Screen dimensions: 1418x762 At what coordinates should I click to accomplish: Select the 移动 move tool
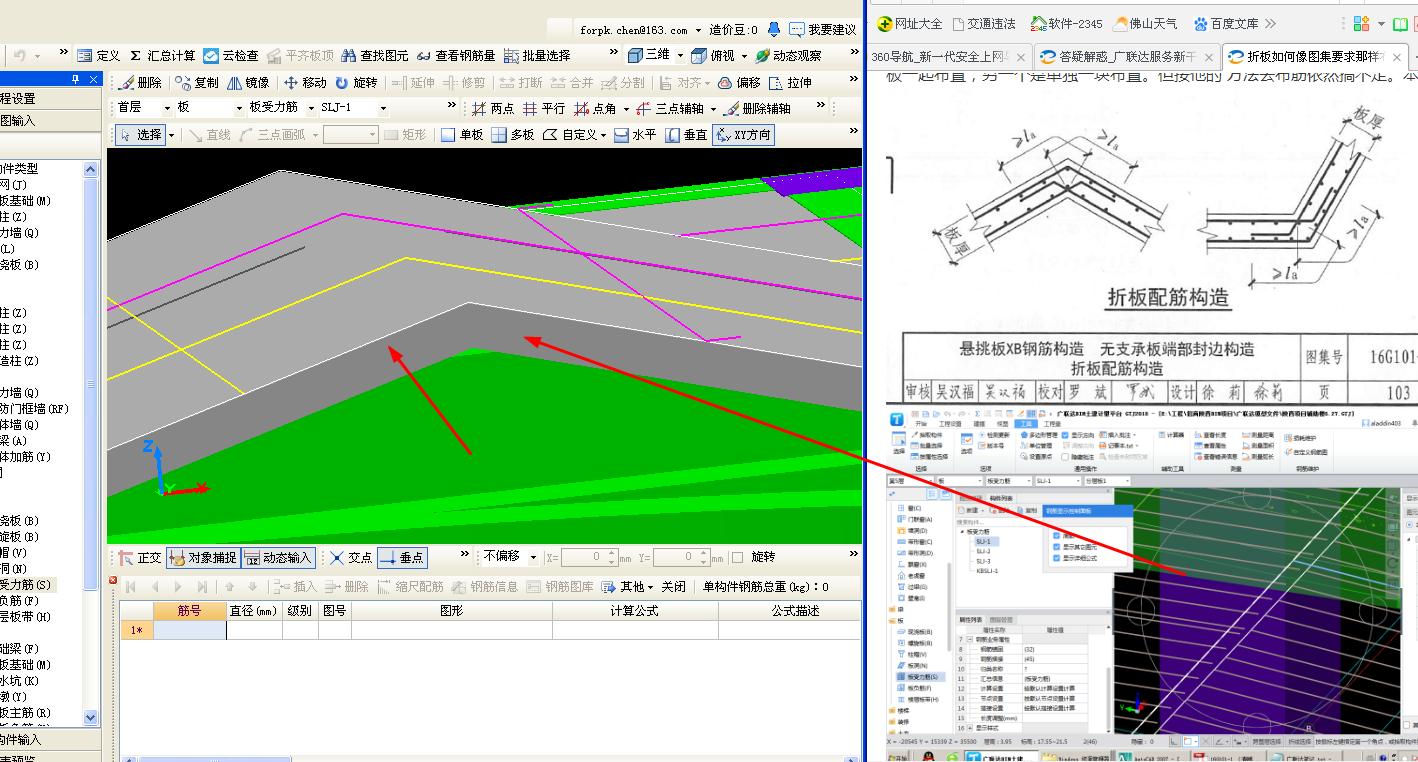point(306,83)
